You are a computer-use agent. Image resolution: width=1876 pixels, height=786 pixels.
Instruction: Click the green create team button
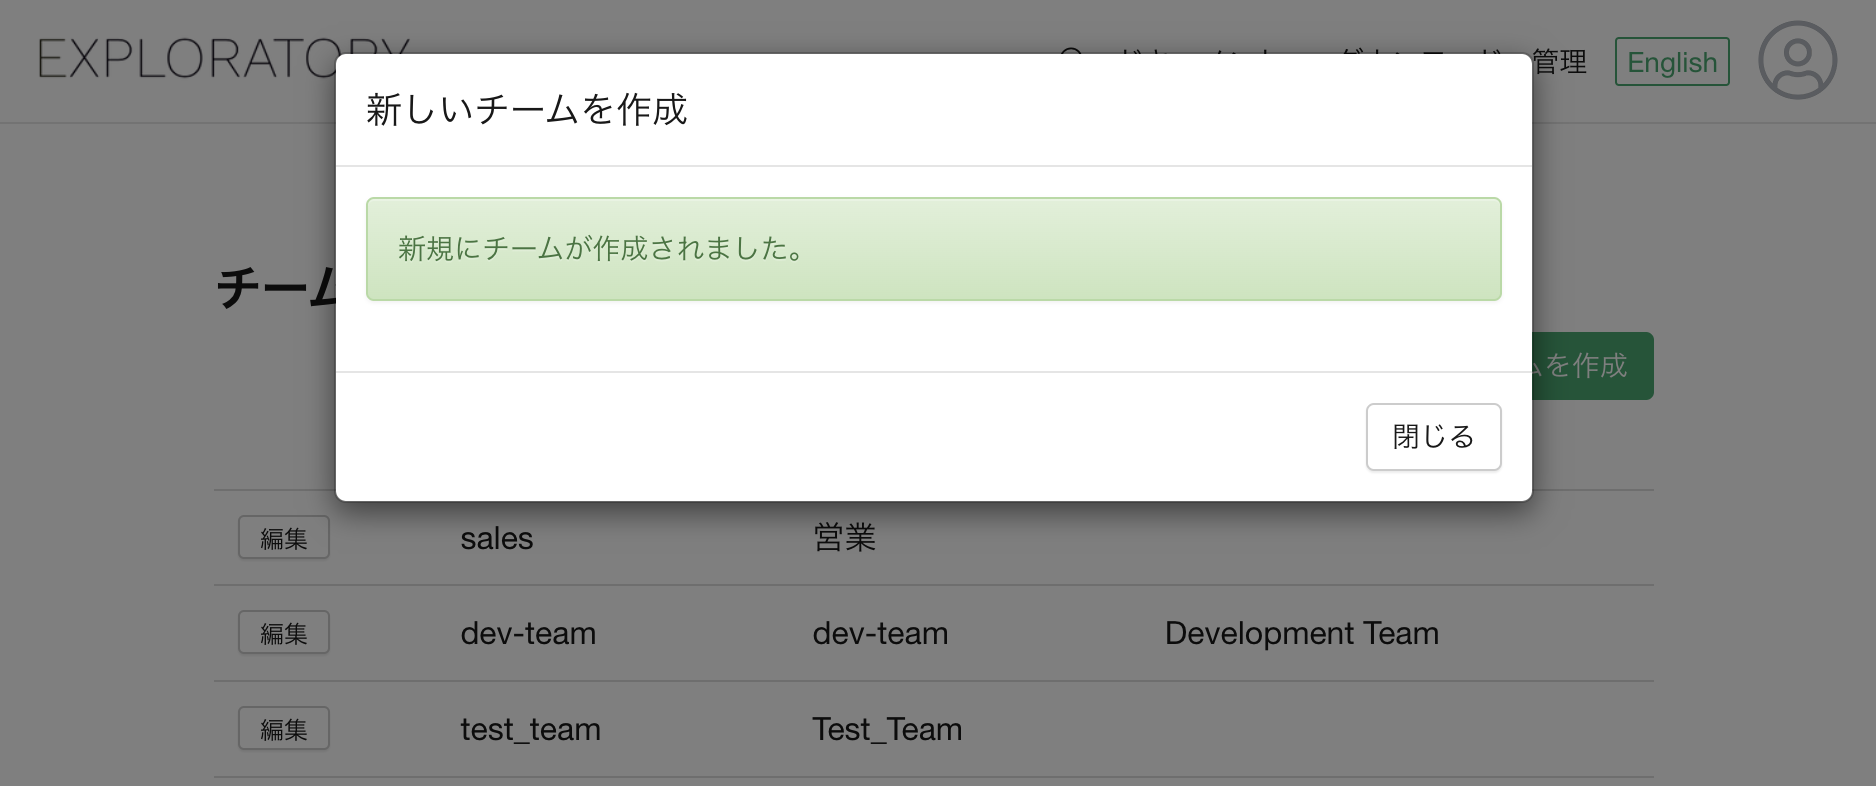click(x=1592, y=366)
